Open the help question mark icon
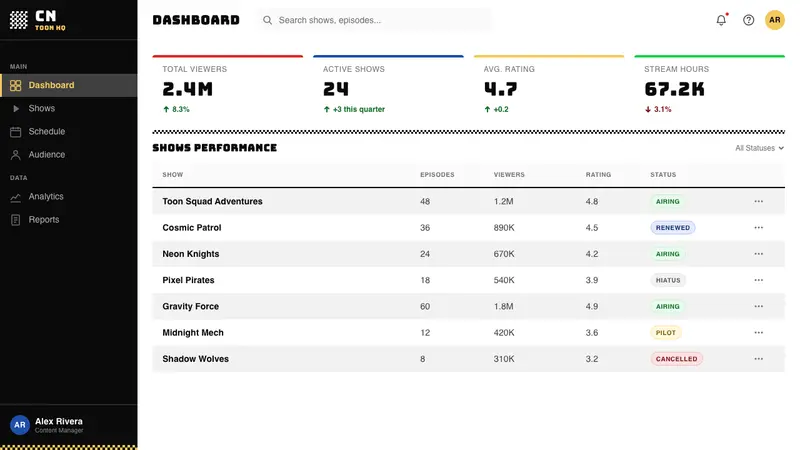Image resolution: width=800 pixels, height=450 pixels. click(x=748, y=20)
